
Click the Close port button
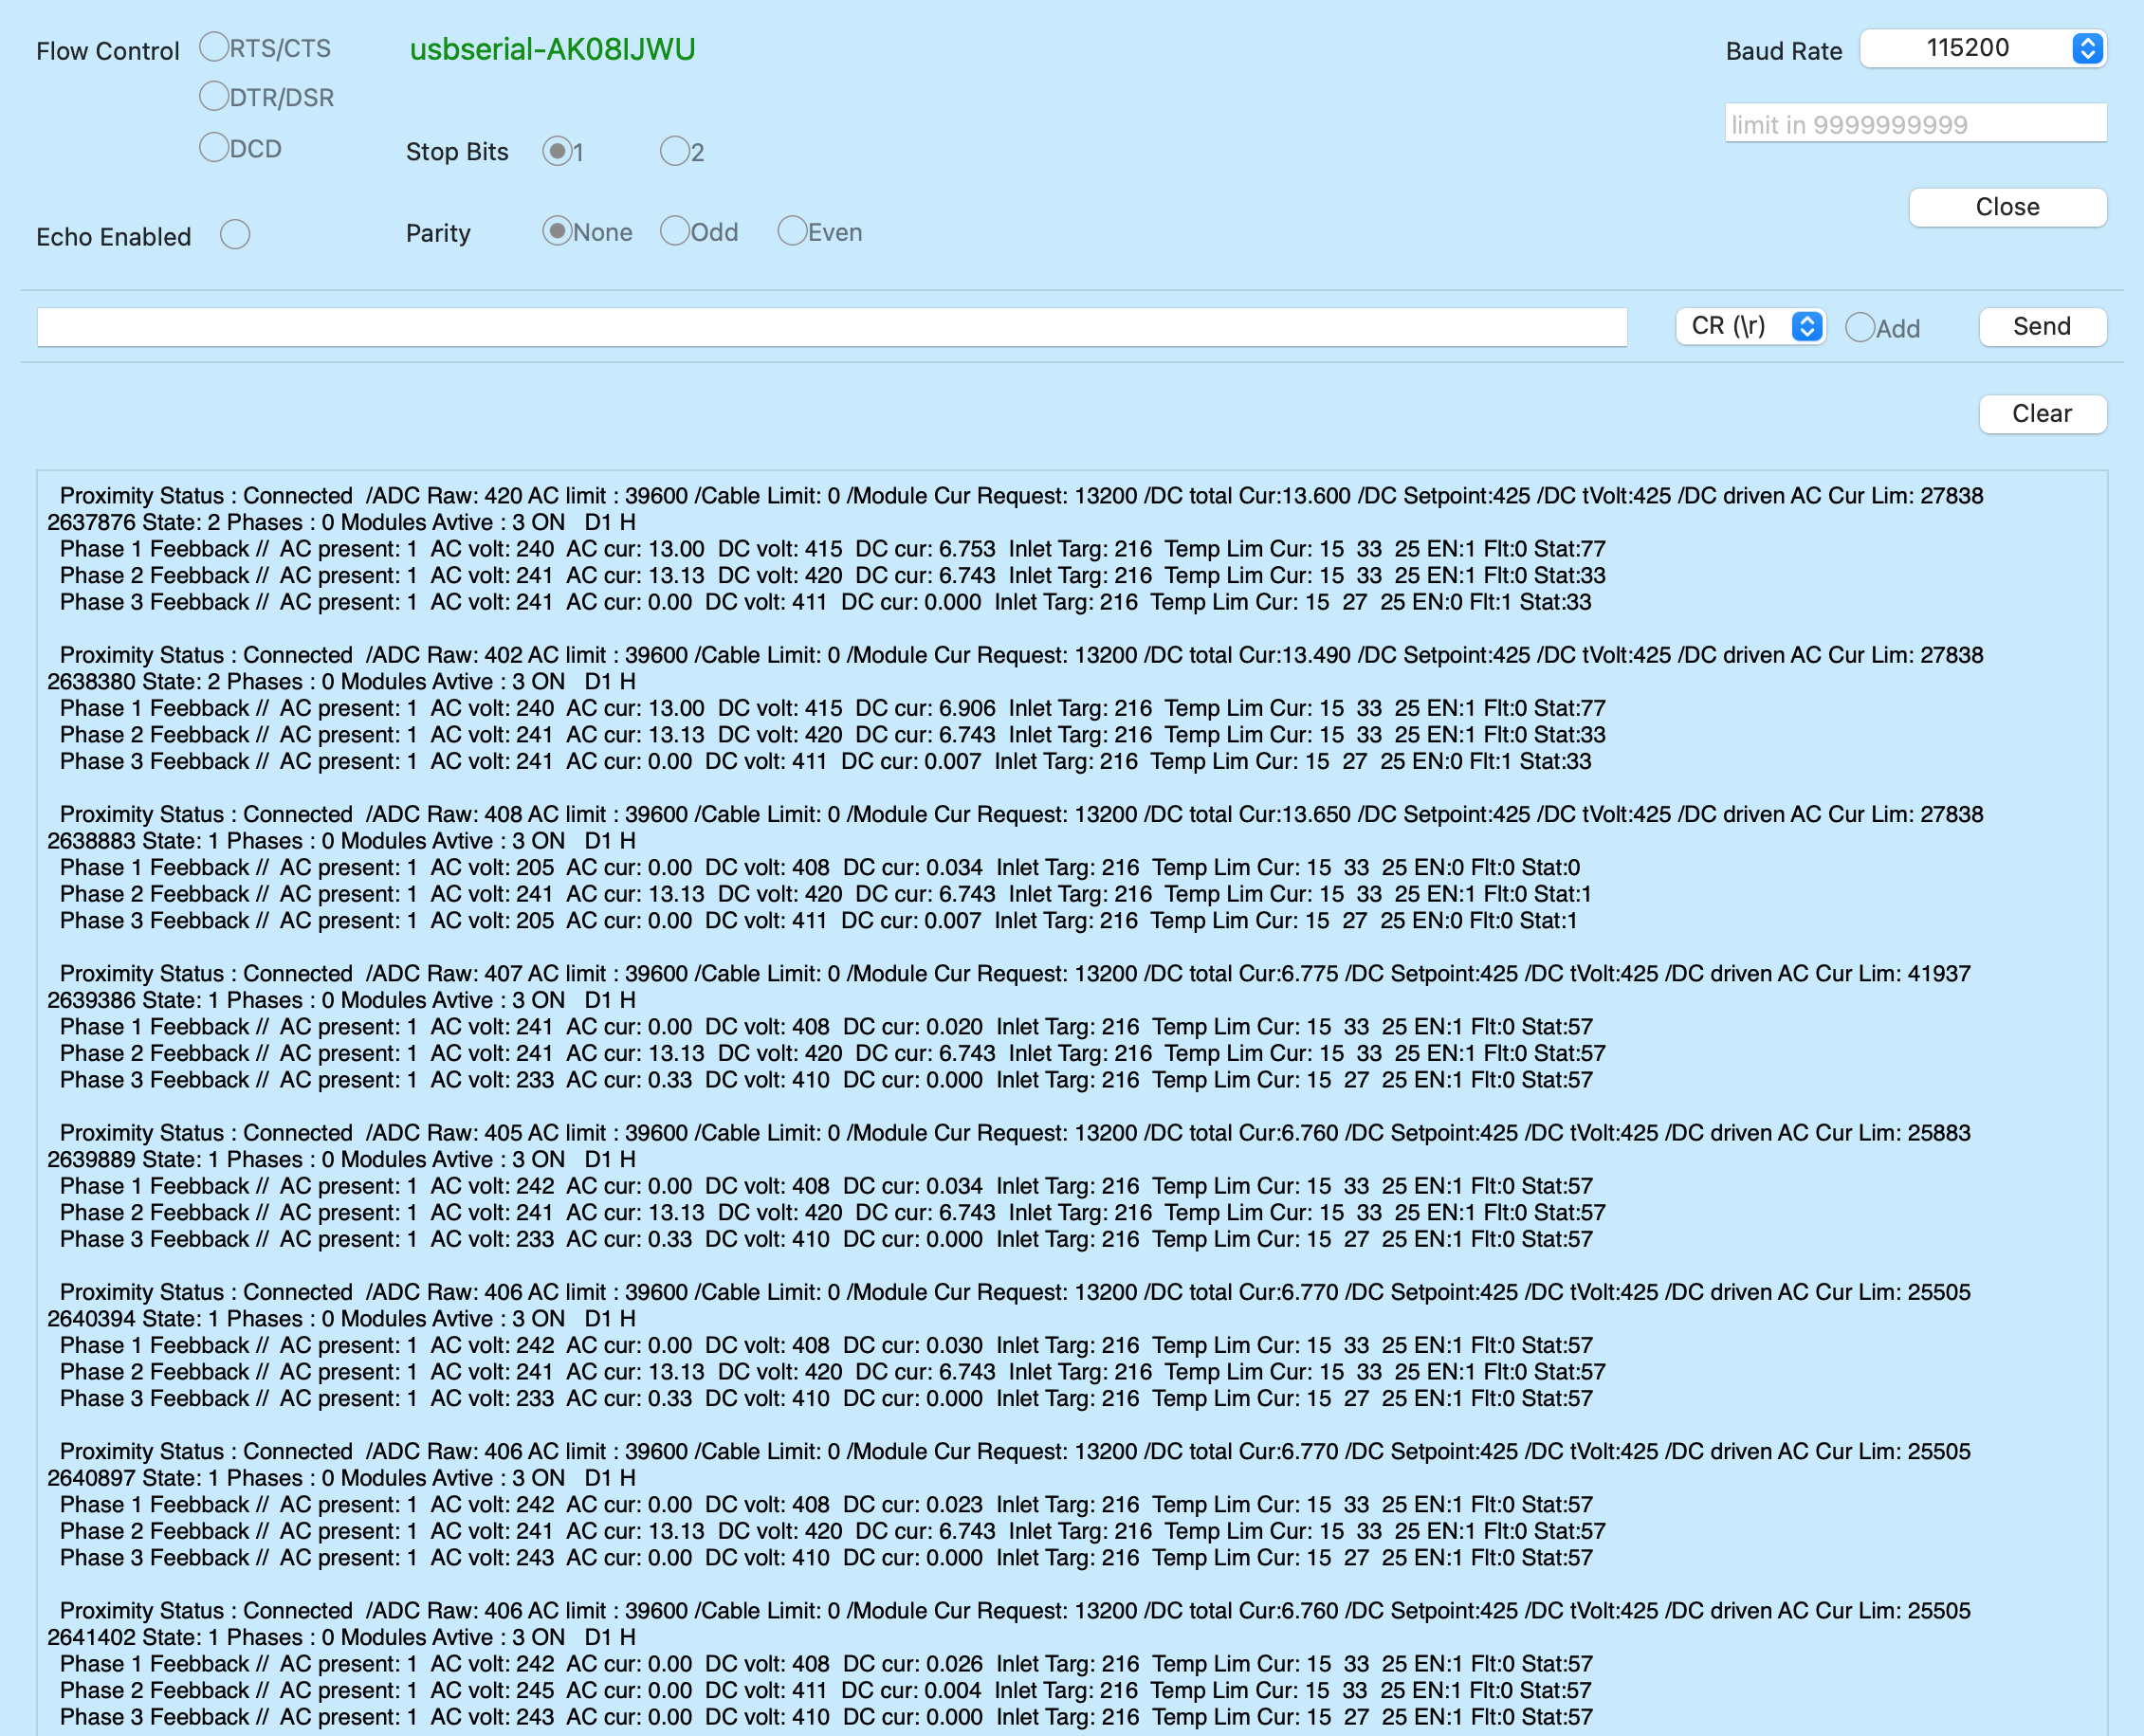[2007, 207]
